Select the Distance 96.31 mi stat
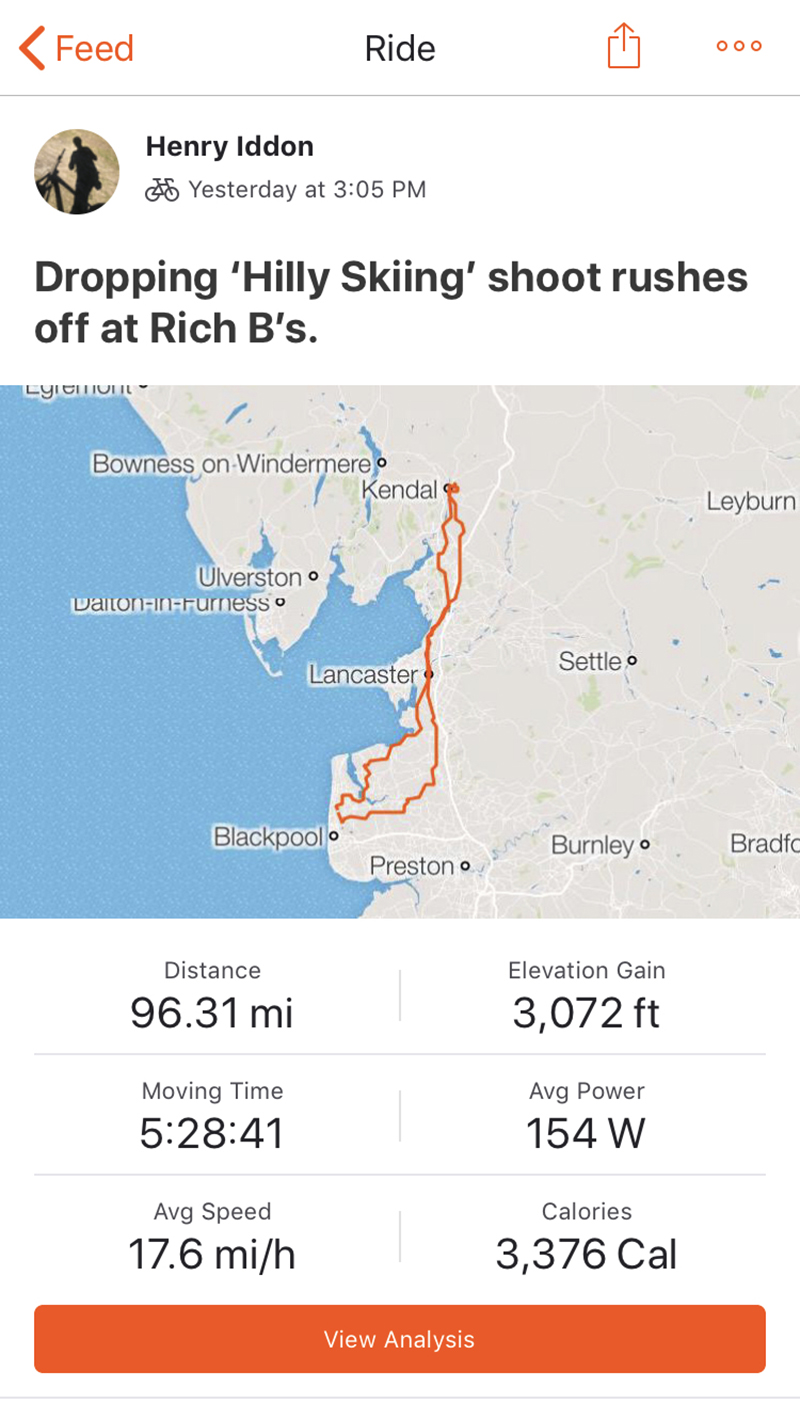Viewport: 800px width, 1403px height. [x=212, y=994]
